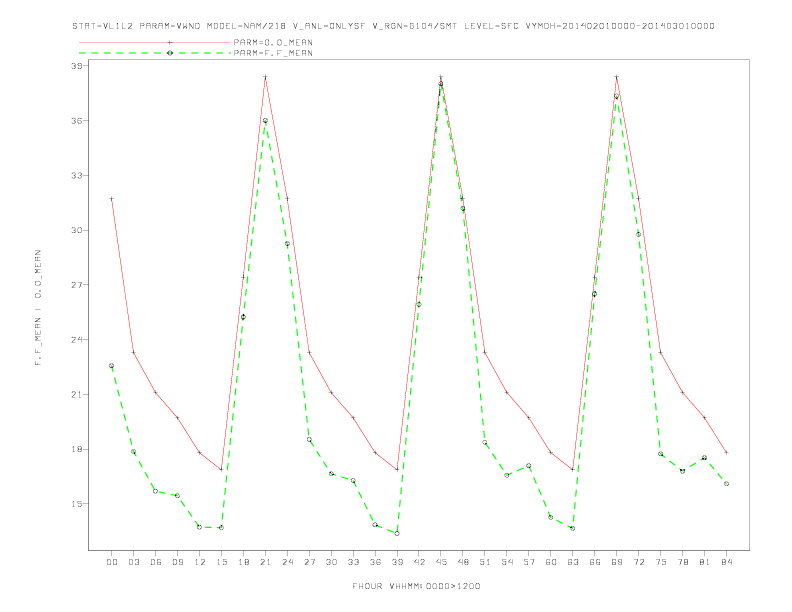Click x-axis forecast hour label 57
The height and width of the screenshot is (612, 792).
pyautogui.click(x=529, y=562)
